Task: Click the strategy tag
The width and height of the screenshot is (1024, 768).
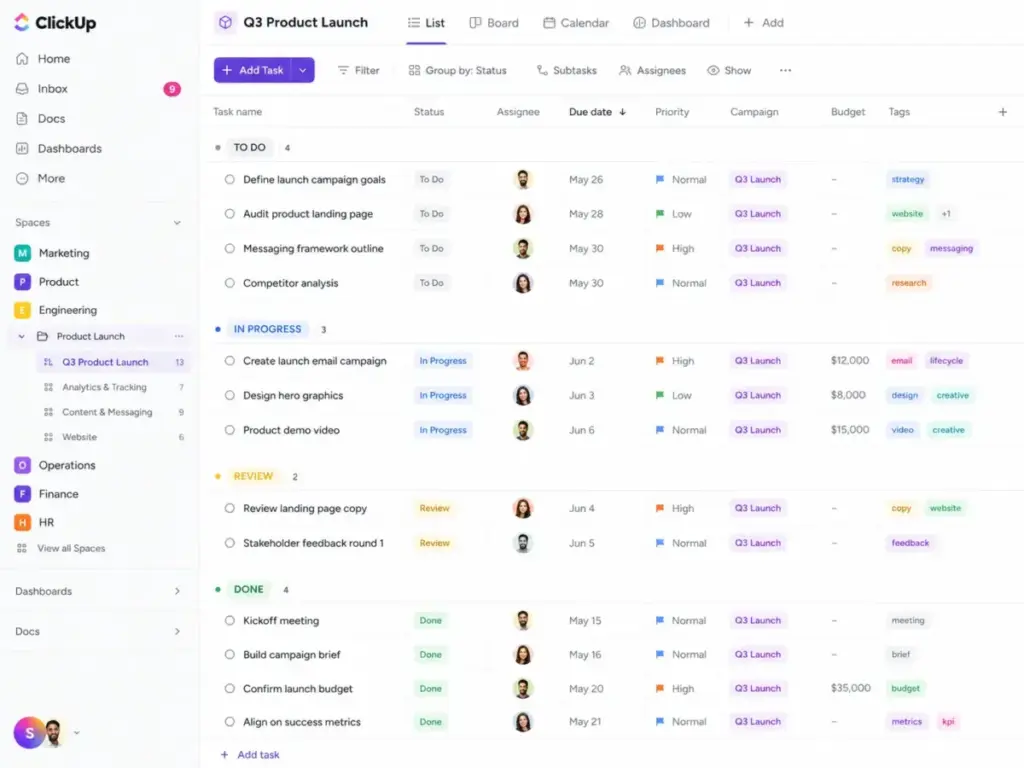Action: (x=908, y=180)
